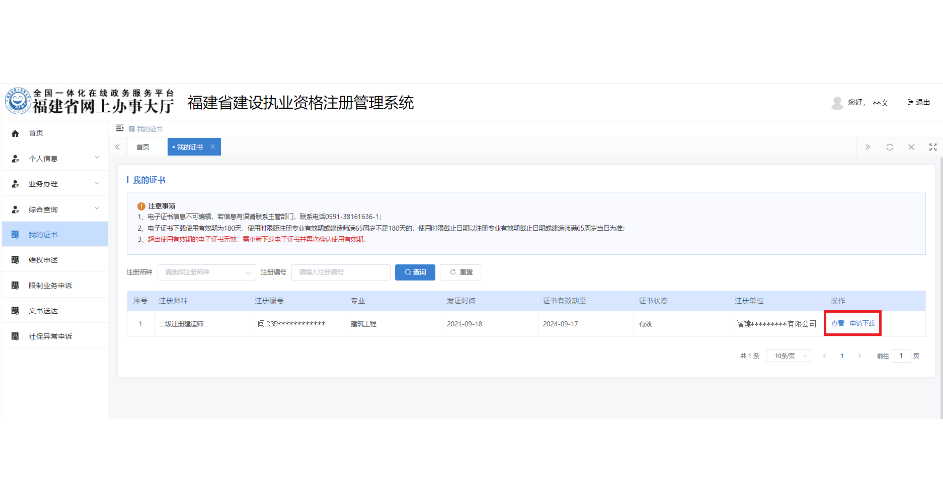943x484 pixels.
Task: Expand the 综合查询 sidebar menu
Action: (x=96, y=209)
